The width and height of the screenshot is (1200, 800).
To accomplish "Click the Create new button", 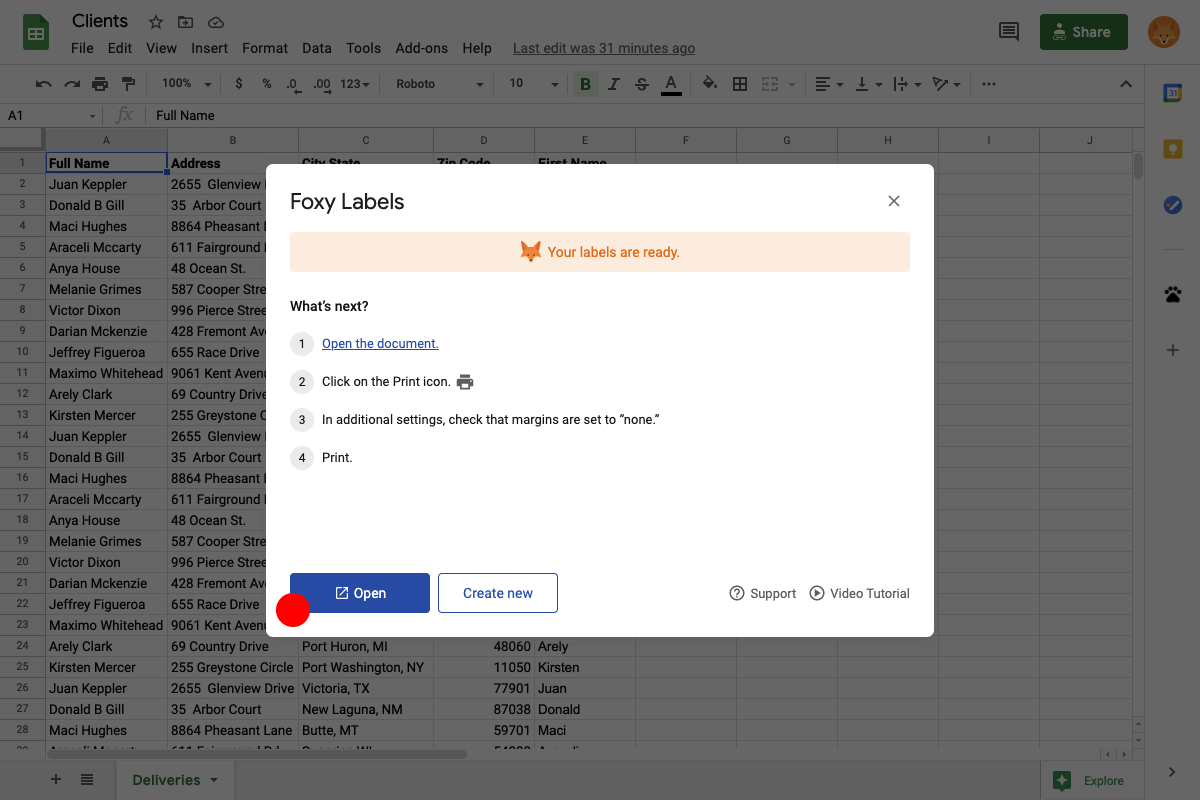I will pos(498,593).
